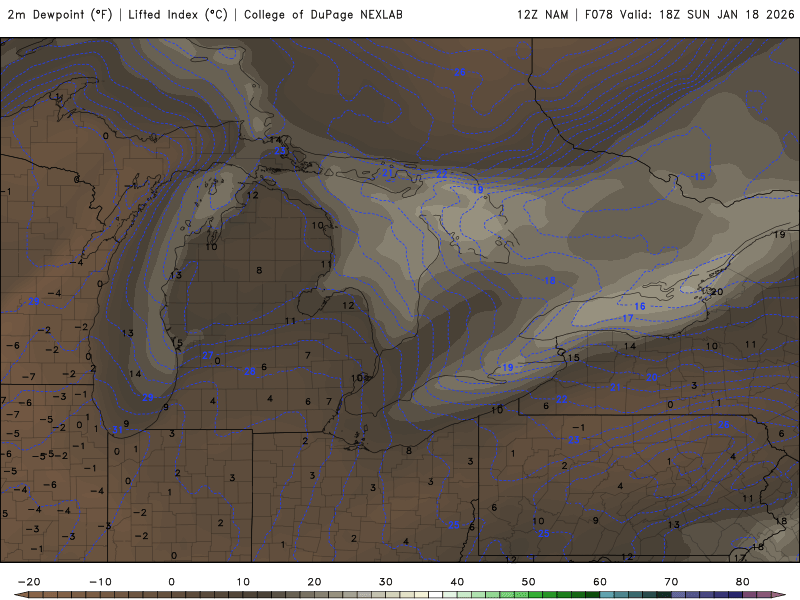
Task: Click the left arrow end of color scale
Action: coord(20,595)
